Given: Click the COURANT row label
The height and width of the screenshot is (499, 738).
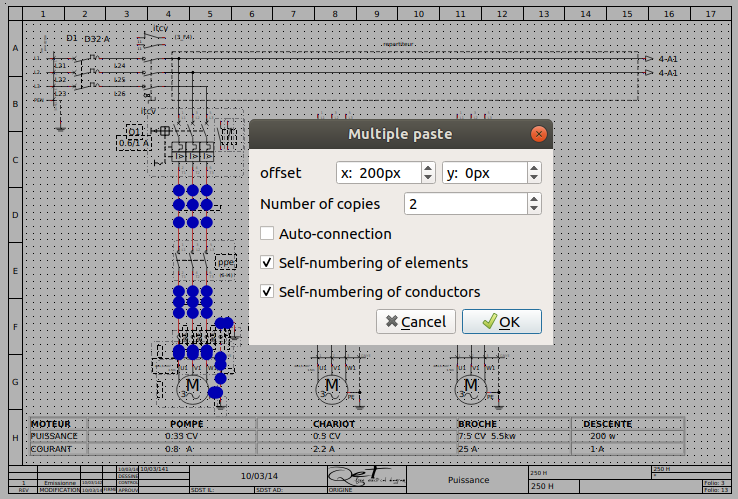Looking at the screenshot, I should pyautogui.click(x=51, y=449).
